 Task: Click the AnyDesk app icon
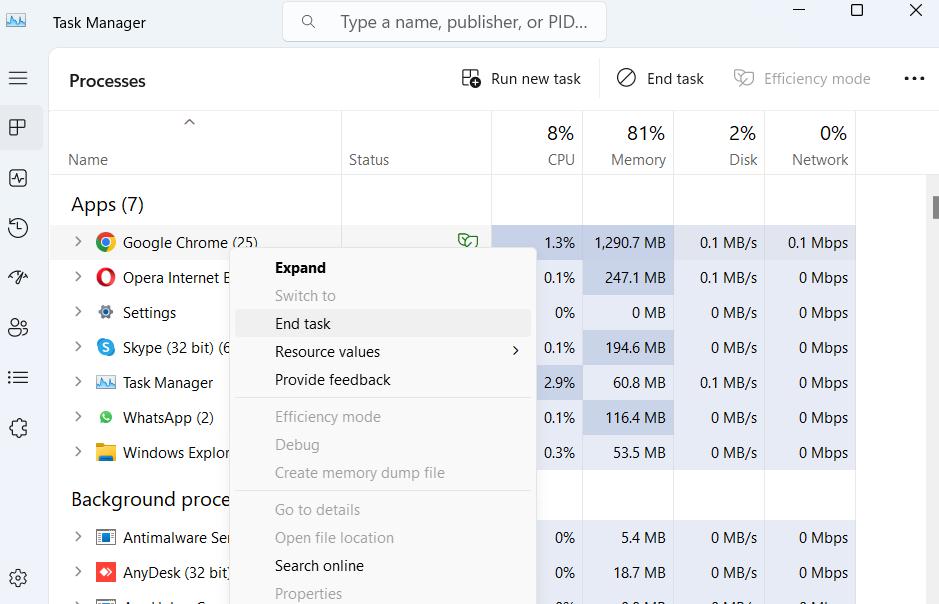tap(106, 572)
